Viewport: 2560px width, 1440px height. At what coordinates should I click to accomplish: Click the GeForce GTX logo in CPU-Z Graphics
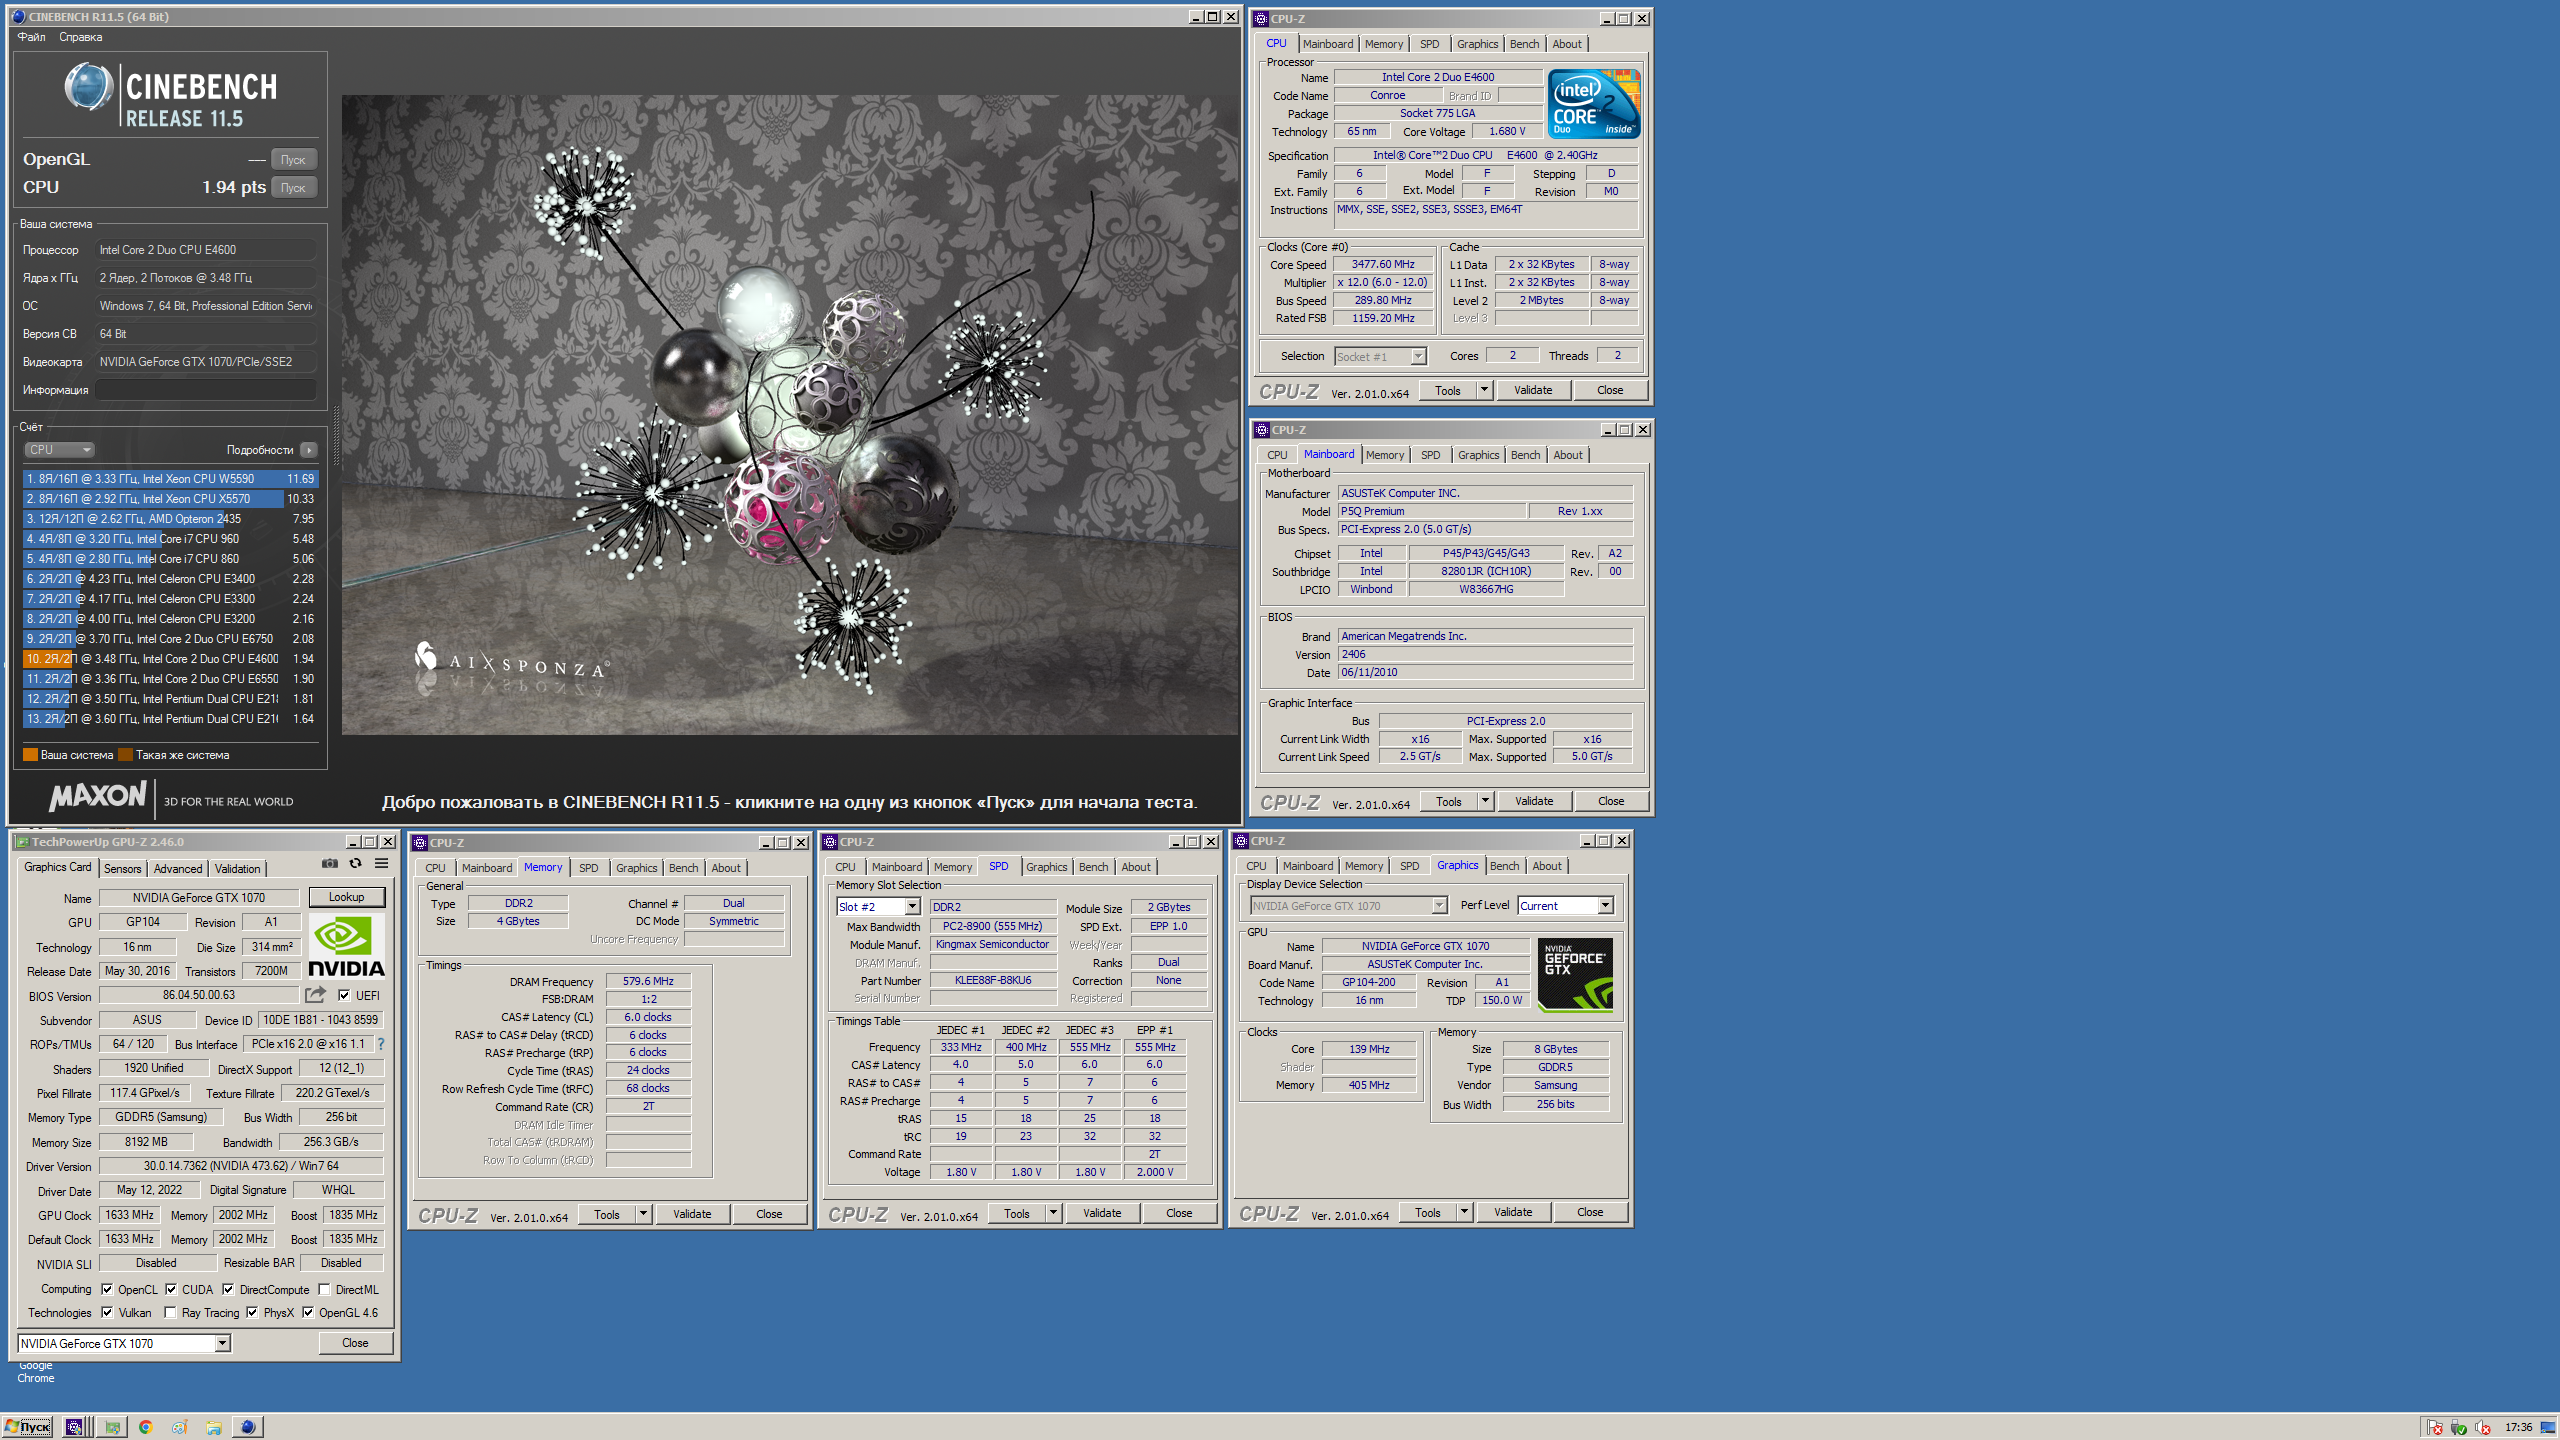[x=1575, y=975]
